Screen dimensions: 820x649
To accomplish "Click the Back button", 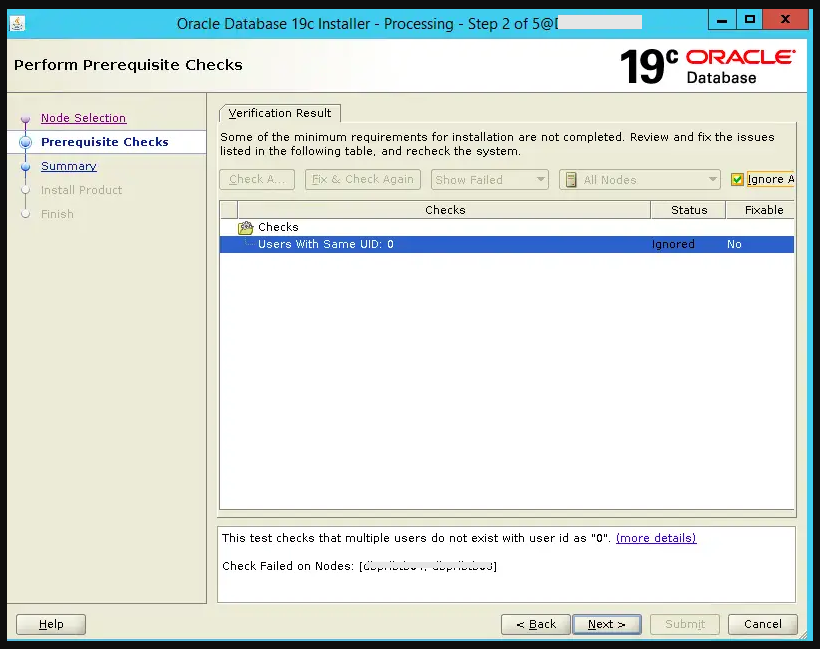I will click(536, 624).
